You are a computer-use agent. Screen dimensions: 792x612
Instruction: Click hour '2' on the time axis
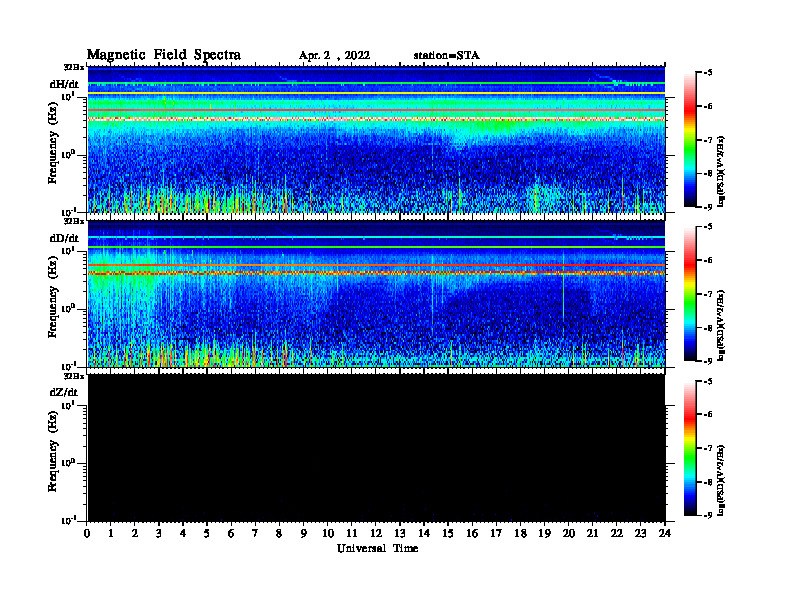135,534
